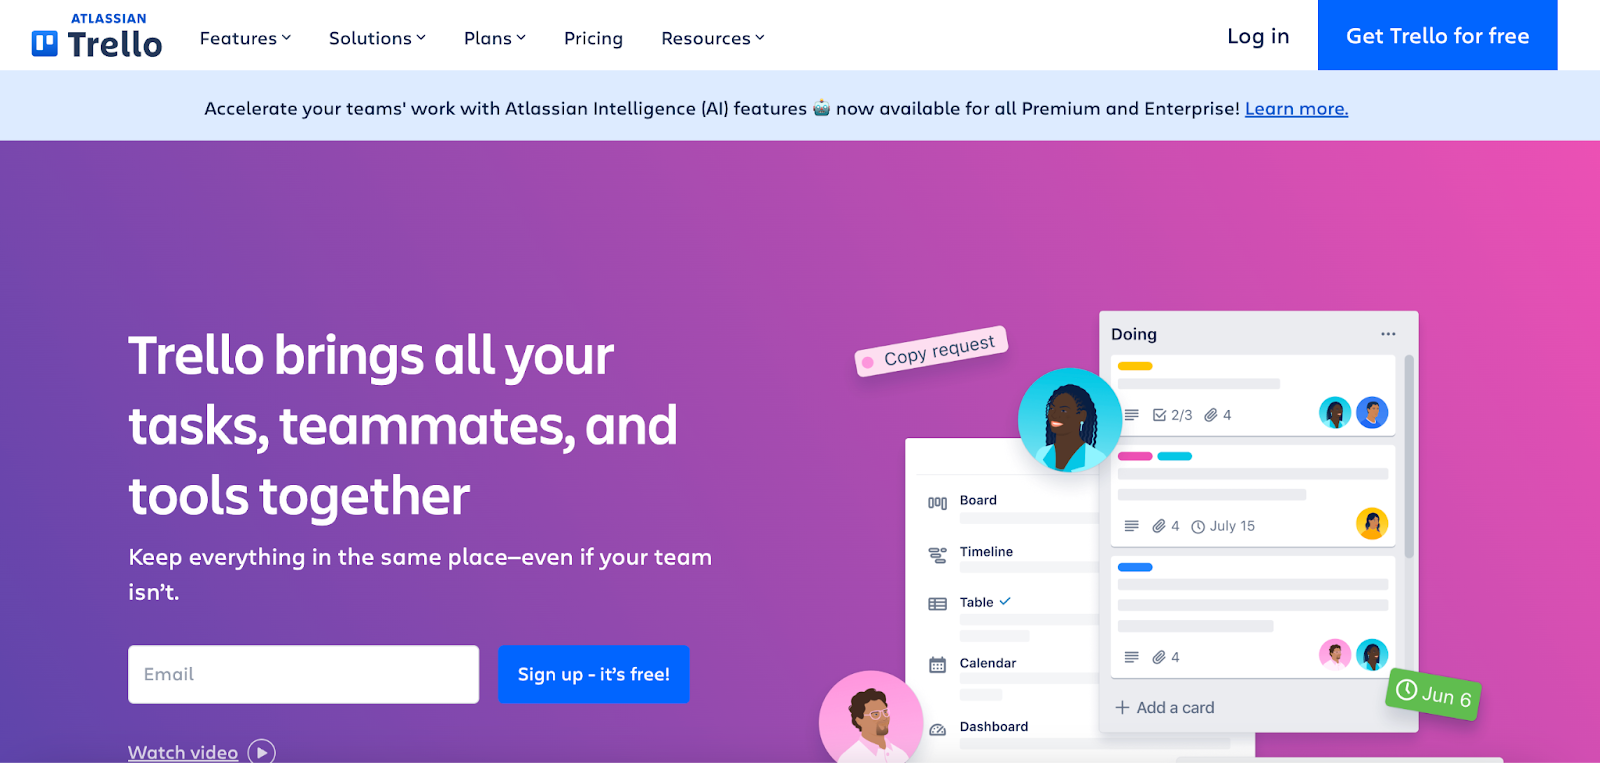Click the hero headline text
The width and height of the screenshot is (1600, 763).
point(403,425)
